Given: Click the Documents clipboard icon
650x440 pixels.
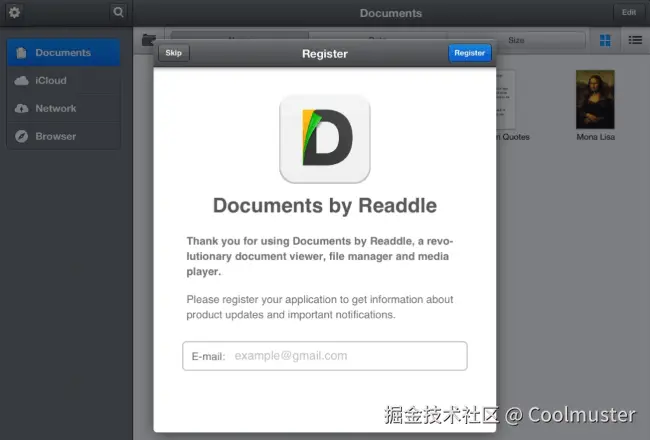Looking at the screenshot, I should (x=21, y=53).
